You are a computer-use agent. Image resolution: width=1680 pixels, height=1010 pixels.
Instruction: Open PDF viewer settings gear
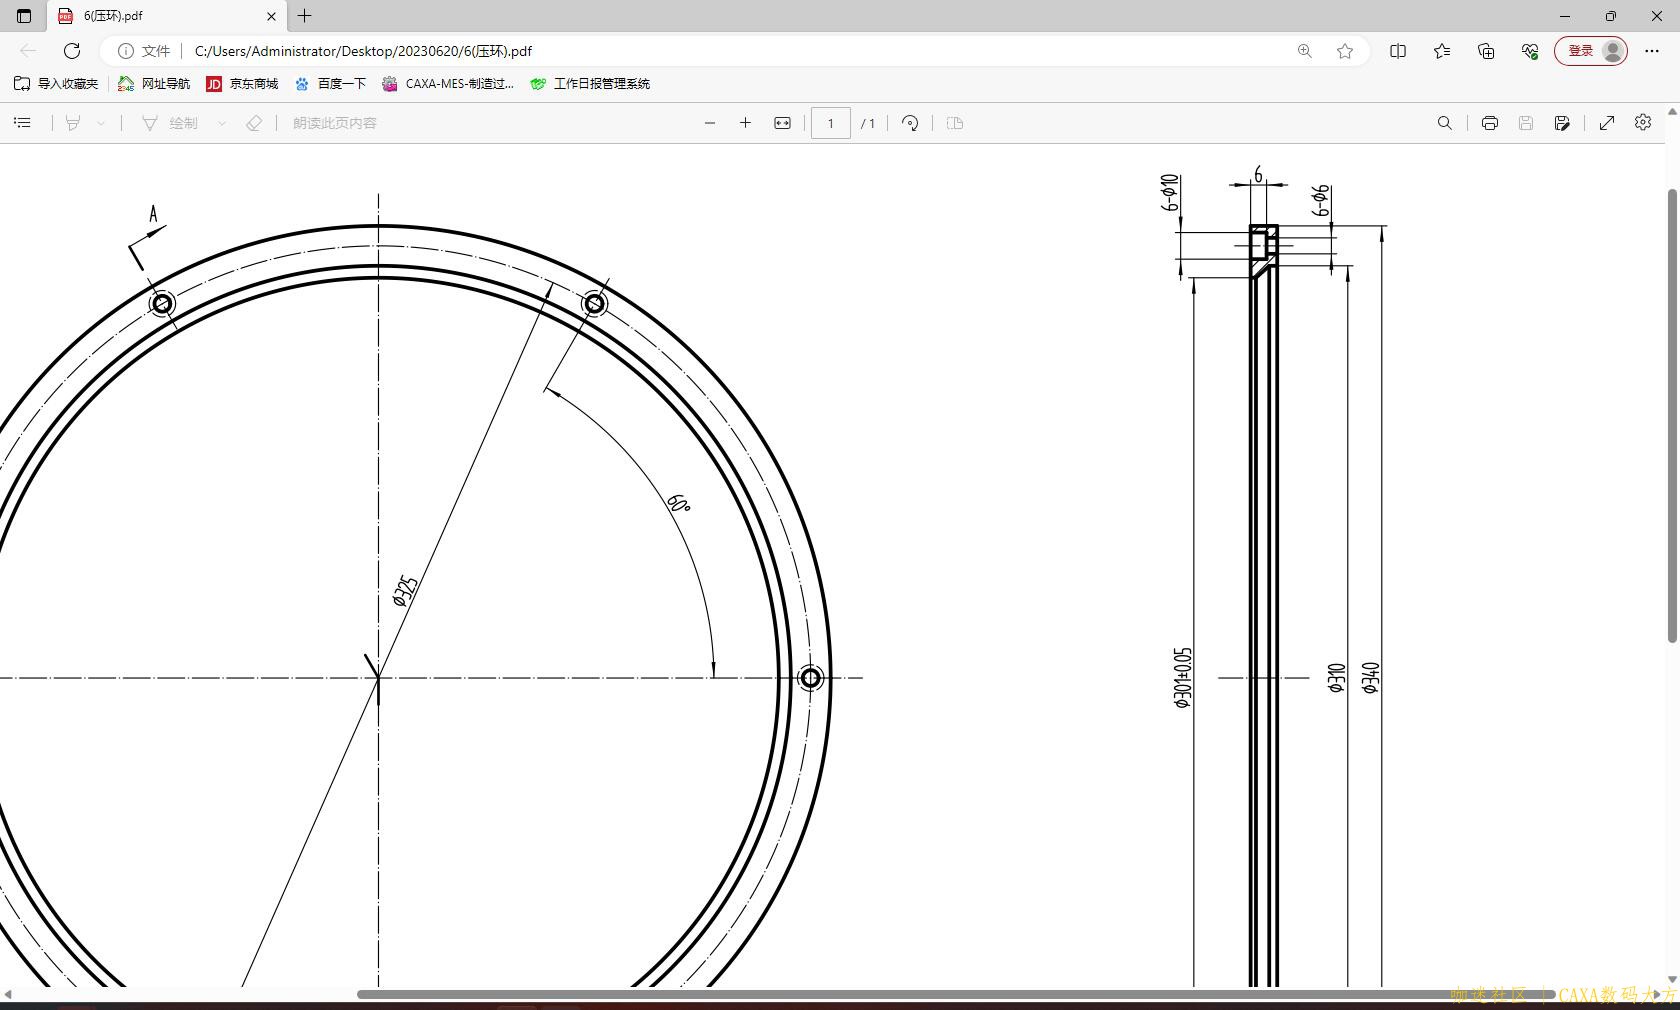(x=1643, y=122)
